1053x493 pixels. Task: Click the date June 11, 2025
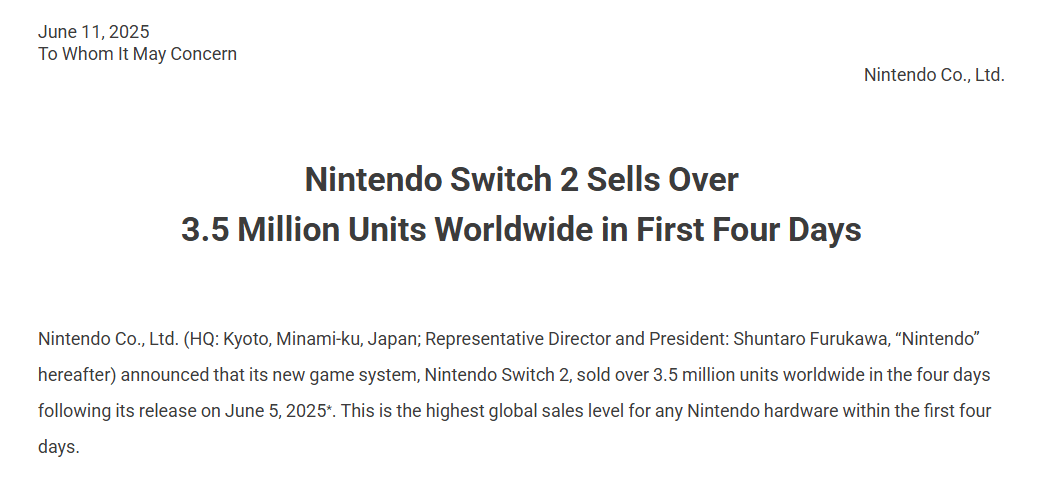93,32
